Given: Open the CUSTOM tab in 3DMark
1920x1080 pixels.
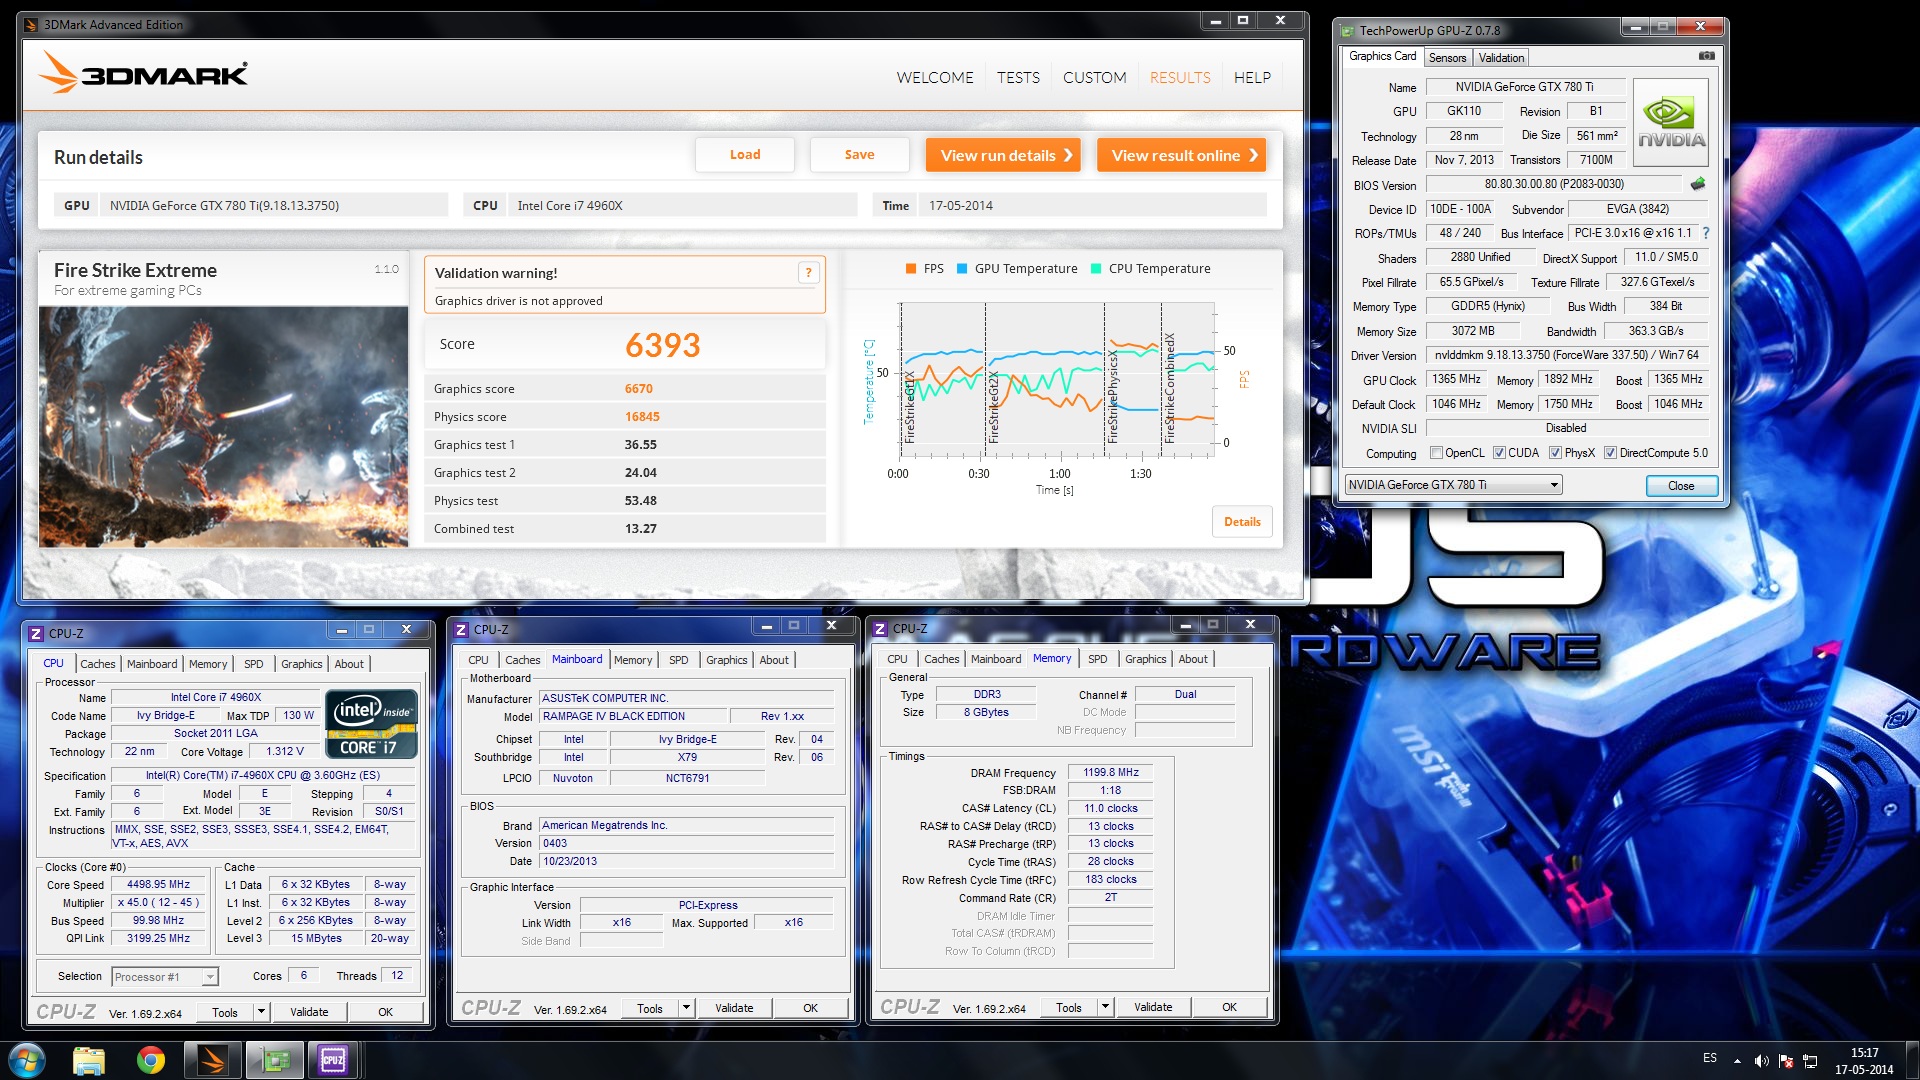Looking at the screenshot, I should [x=1094, y=77].
